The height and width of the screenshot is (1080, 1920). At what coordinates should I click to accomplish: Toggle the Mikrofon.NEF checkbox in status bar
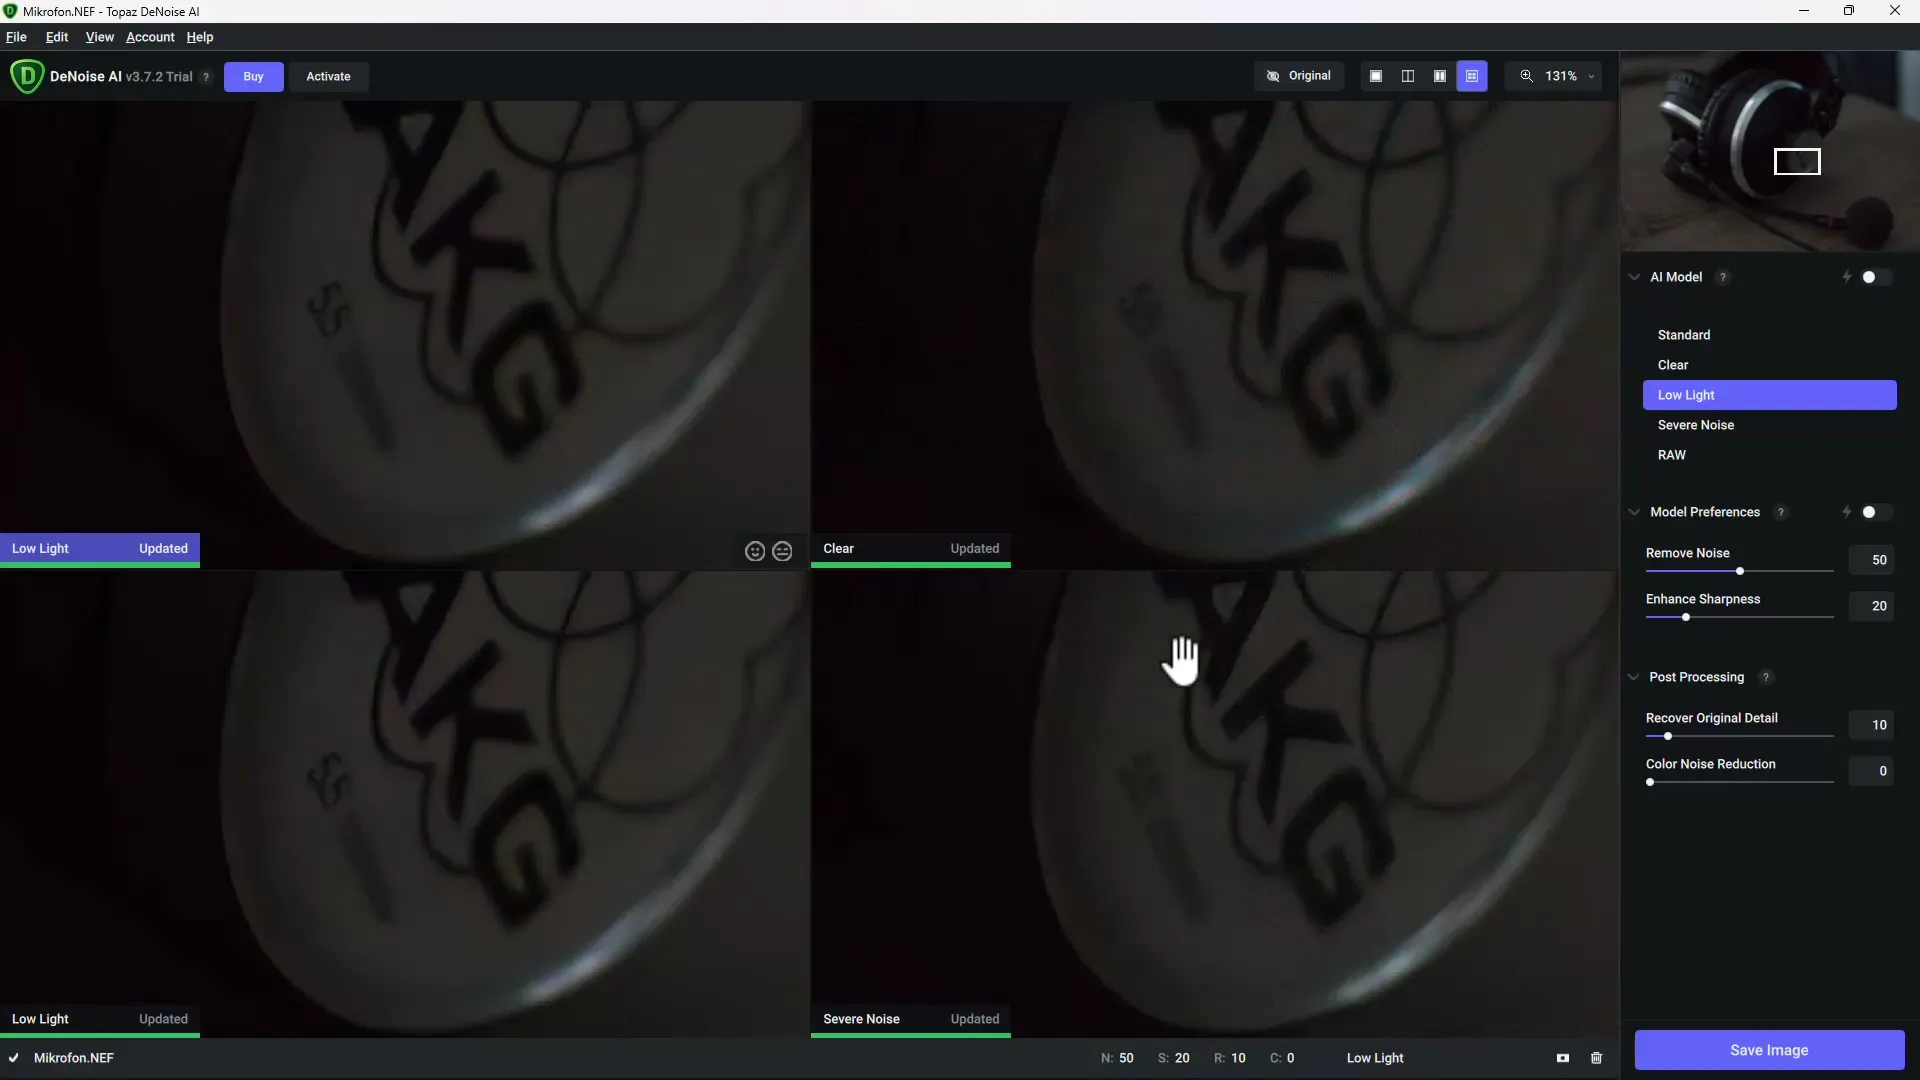[12, 1056]
